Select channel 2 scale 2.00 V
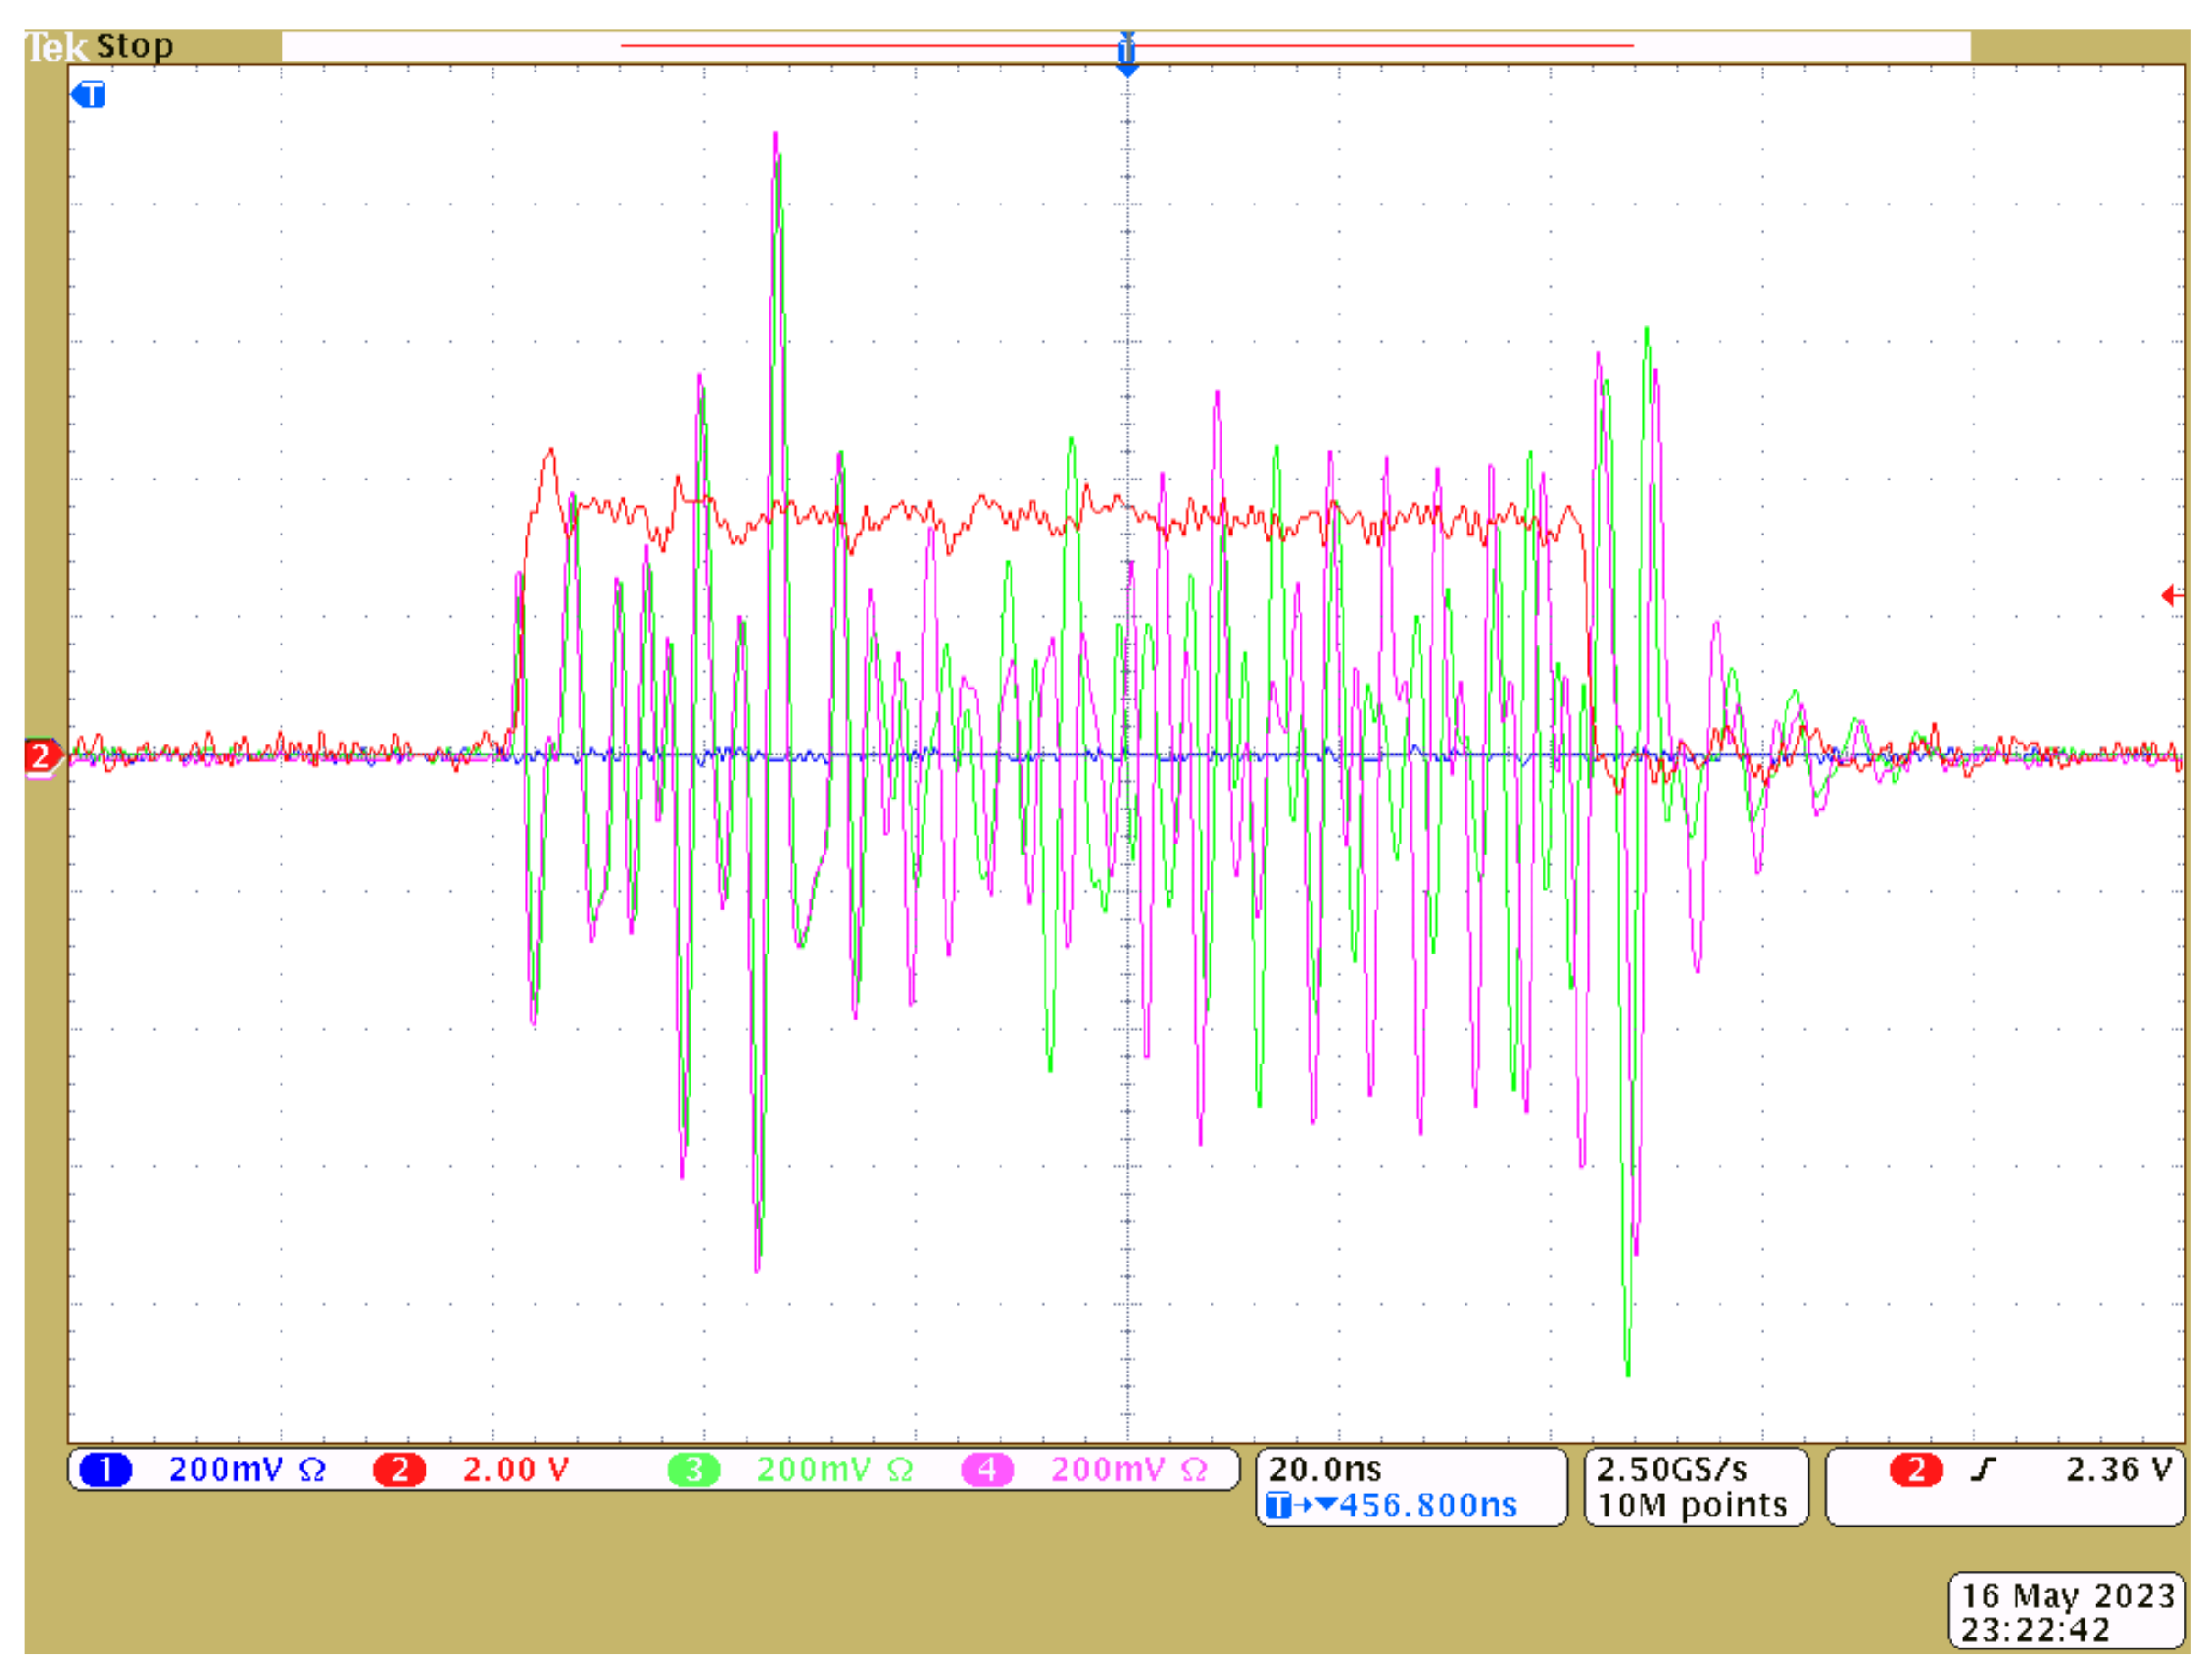 click(515, 1470)
